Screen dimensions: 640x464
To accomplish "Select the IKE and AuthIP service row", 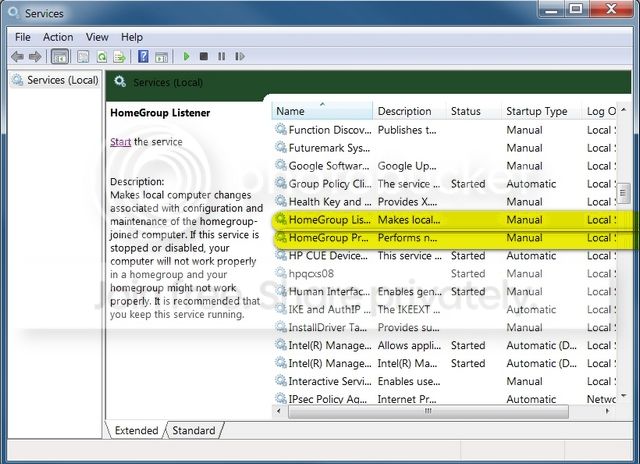I will pos(444,310).
